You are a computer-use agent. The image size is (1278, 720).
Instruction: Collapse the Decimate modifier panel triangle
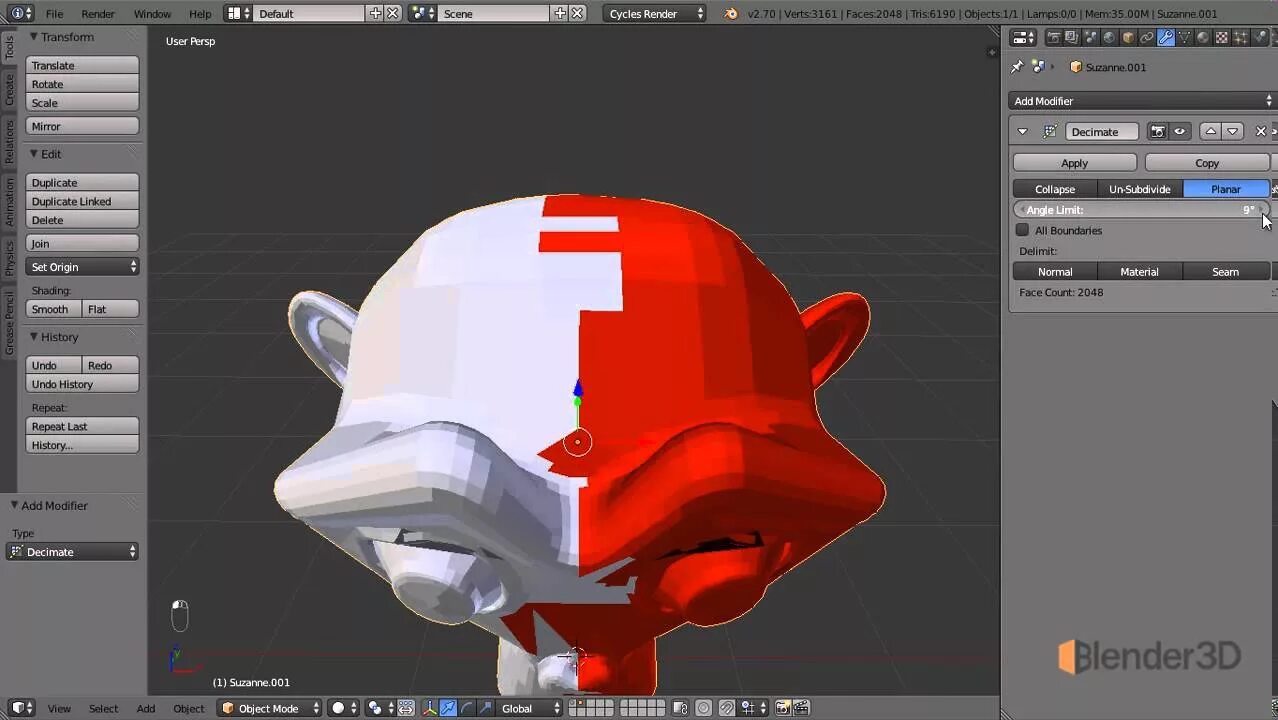coord(1022,131)
